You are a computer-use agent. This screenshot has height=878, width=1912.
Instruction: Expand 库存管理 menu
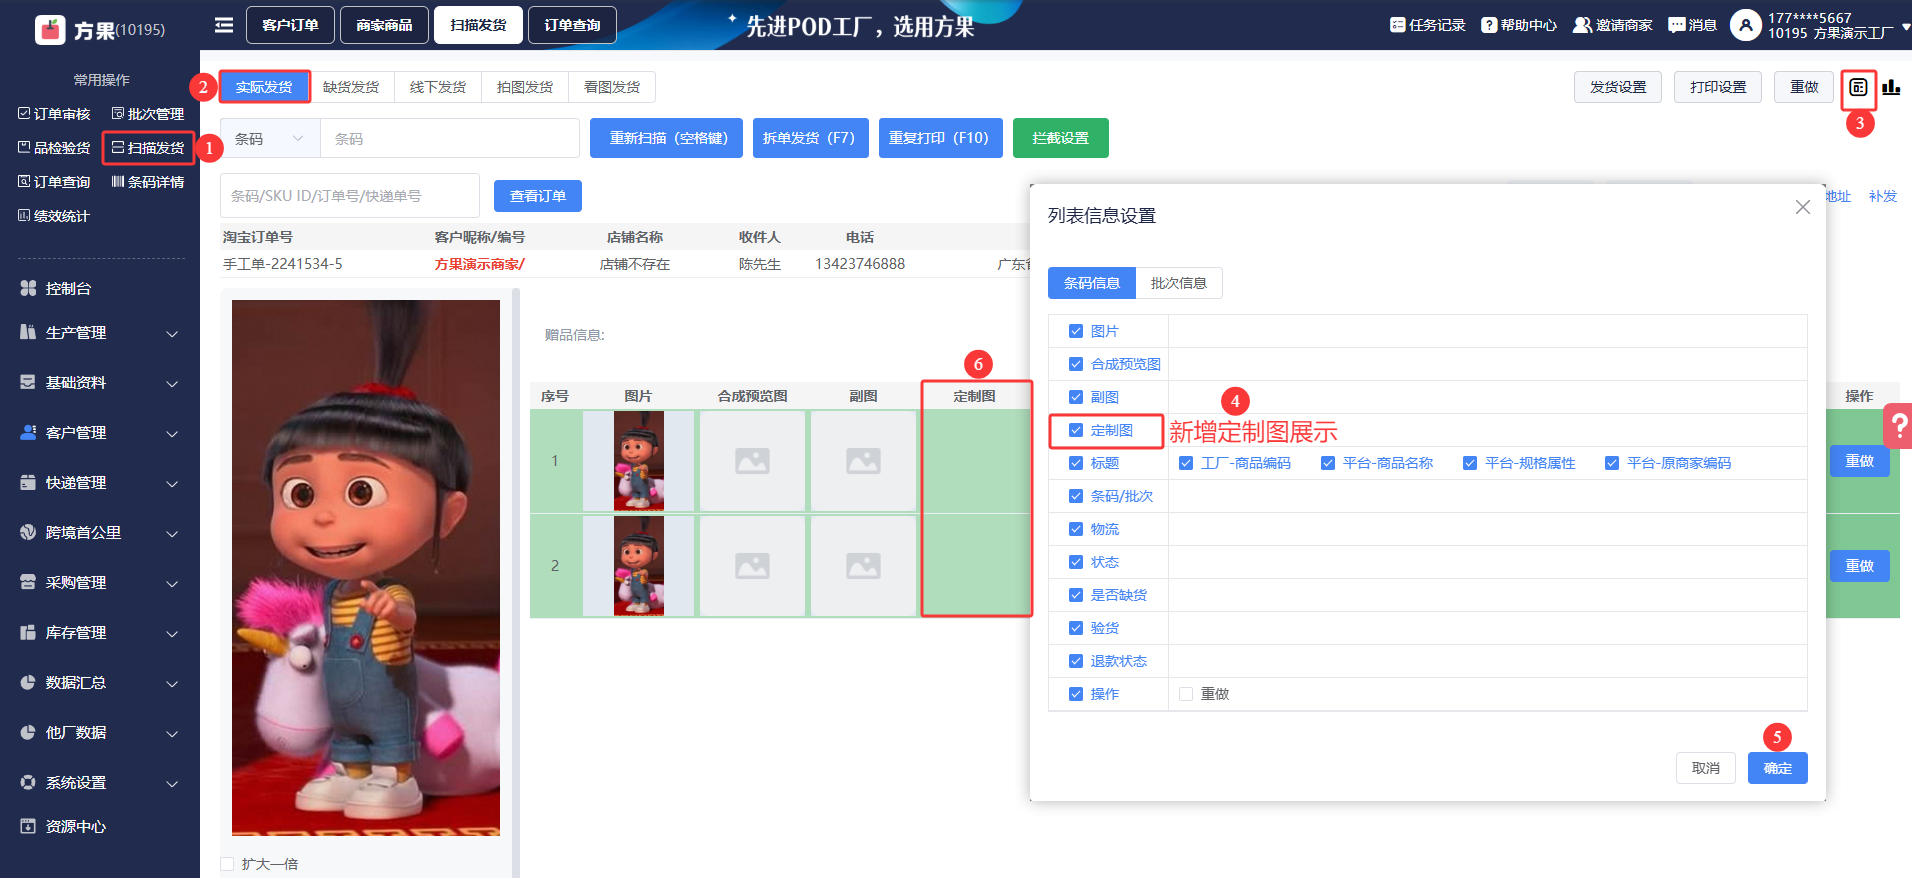pos(100,633)
